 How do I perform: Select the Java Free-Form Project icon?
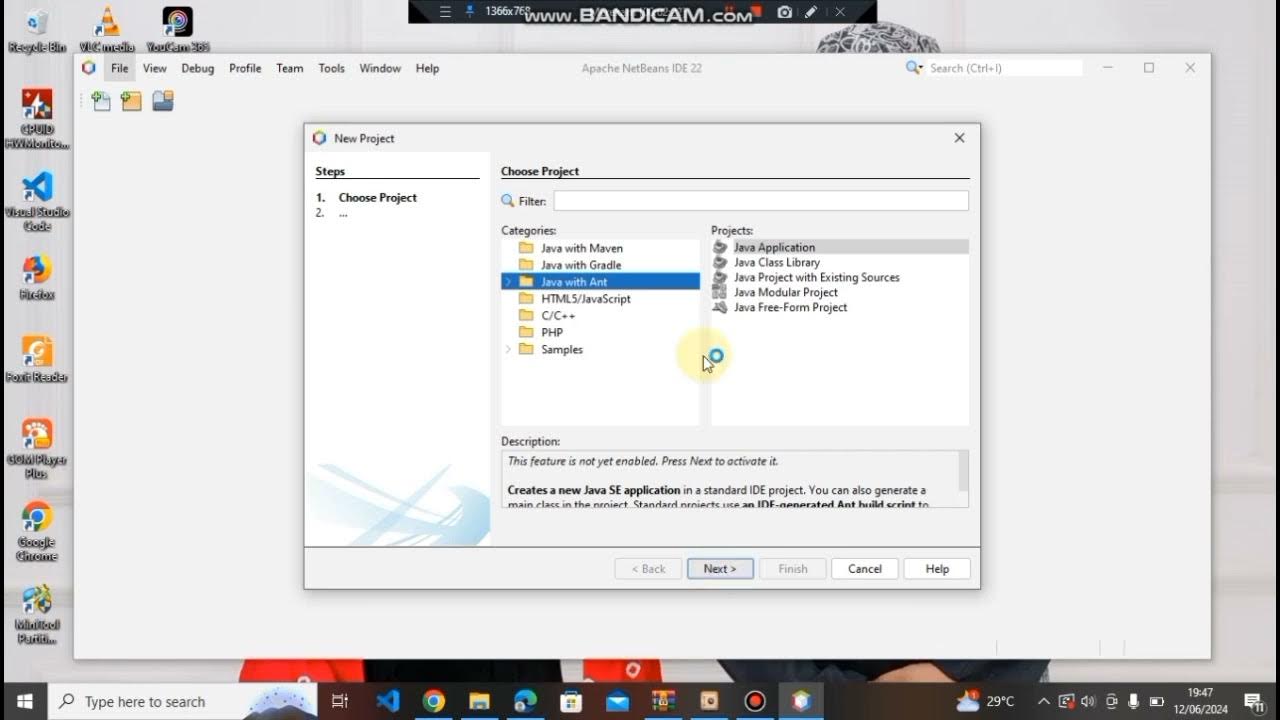click(720, 307)
